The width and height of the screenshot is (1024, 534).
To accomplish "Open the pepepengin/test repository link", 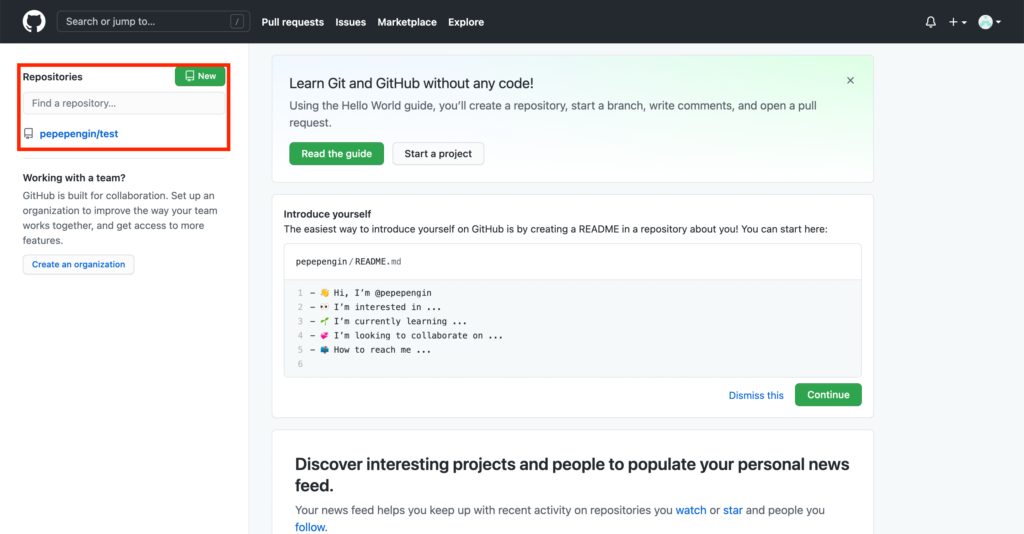I will pos(79,134).
